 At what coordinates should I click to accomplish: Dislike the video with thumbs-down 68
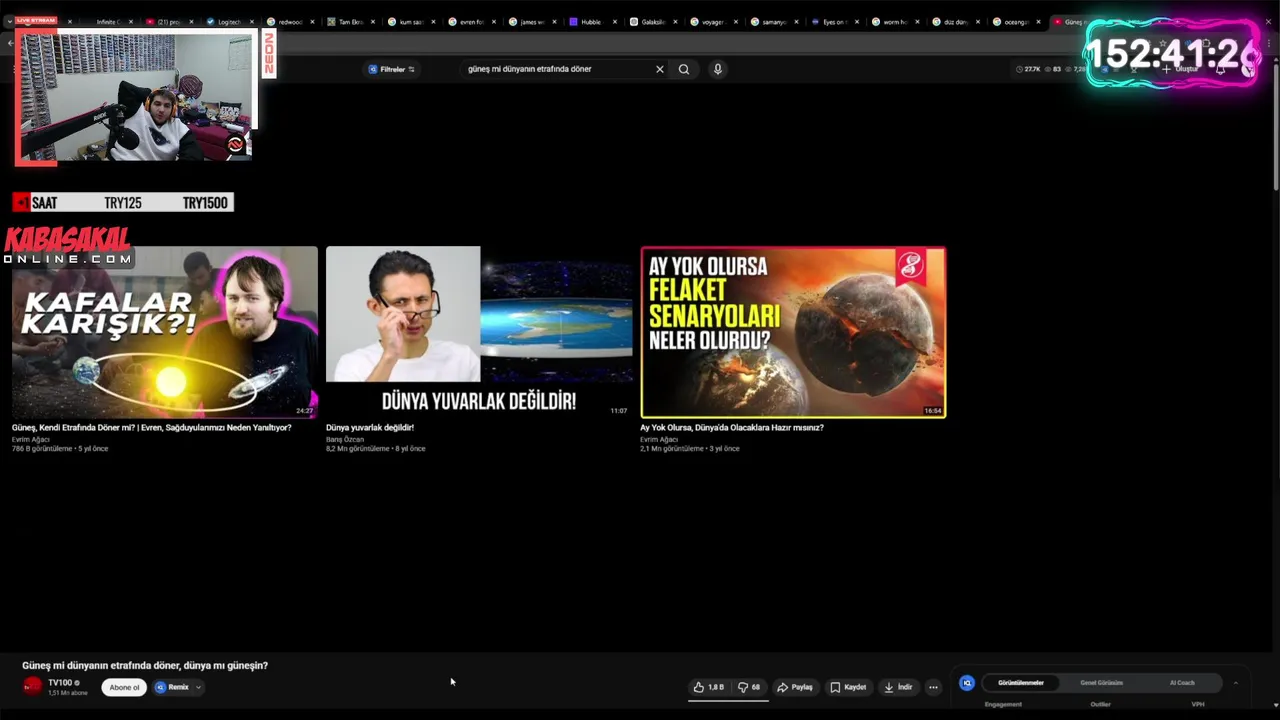[x=749, y=687]
